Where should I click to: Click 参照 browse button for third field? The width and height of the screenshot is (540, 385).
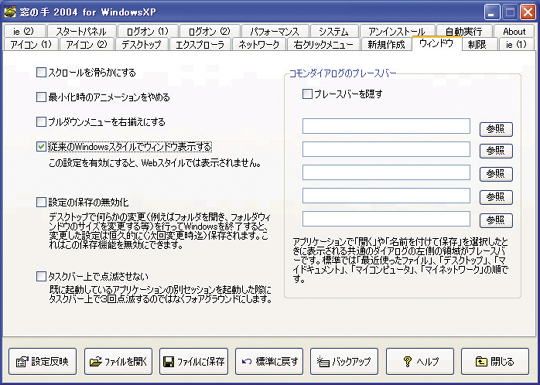(496, 174)
